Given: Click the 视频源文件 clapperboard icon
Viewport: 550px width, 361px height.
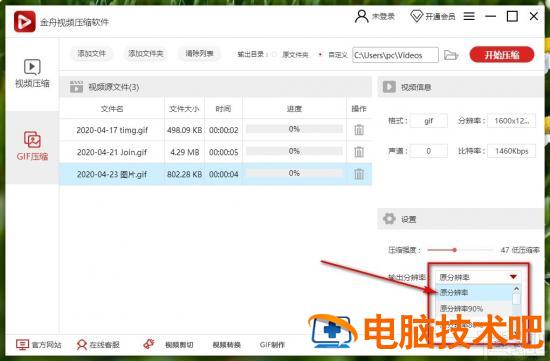Looking at the screenshot, I should (x=76, y=87).
